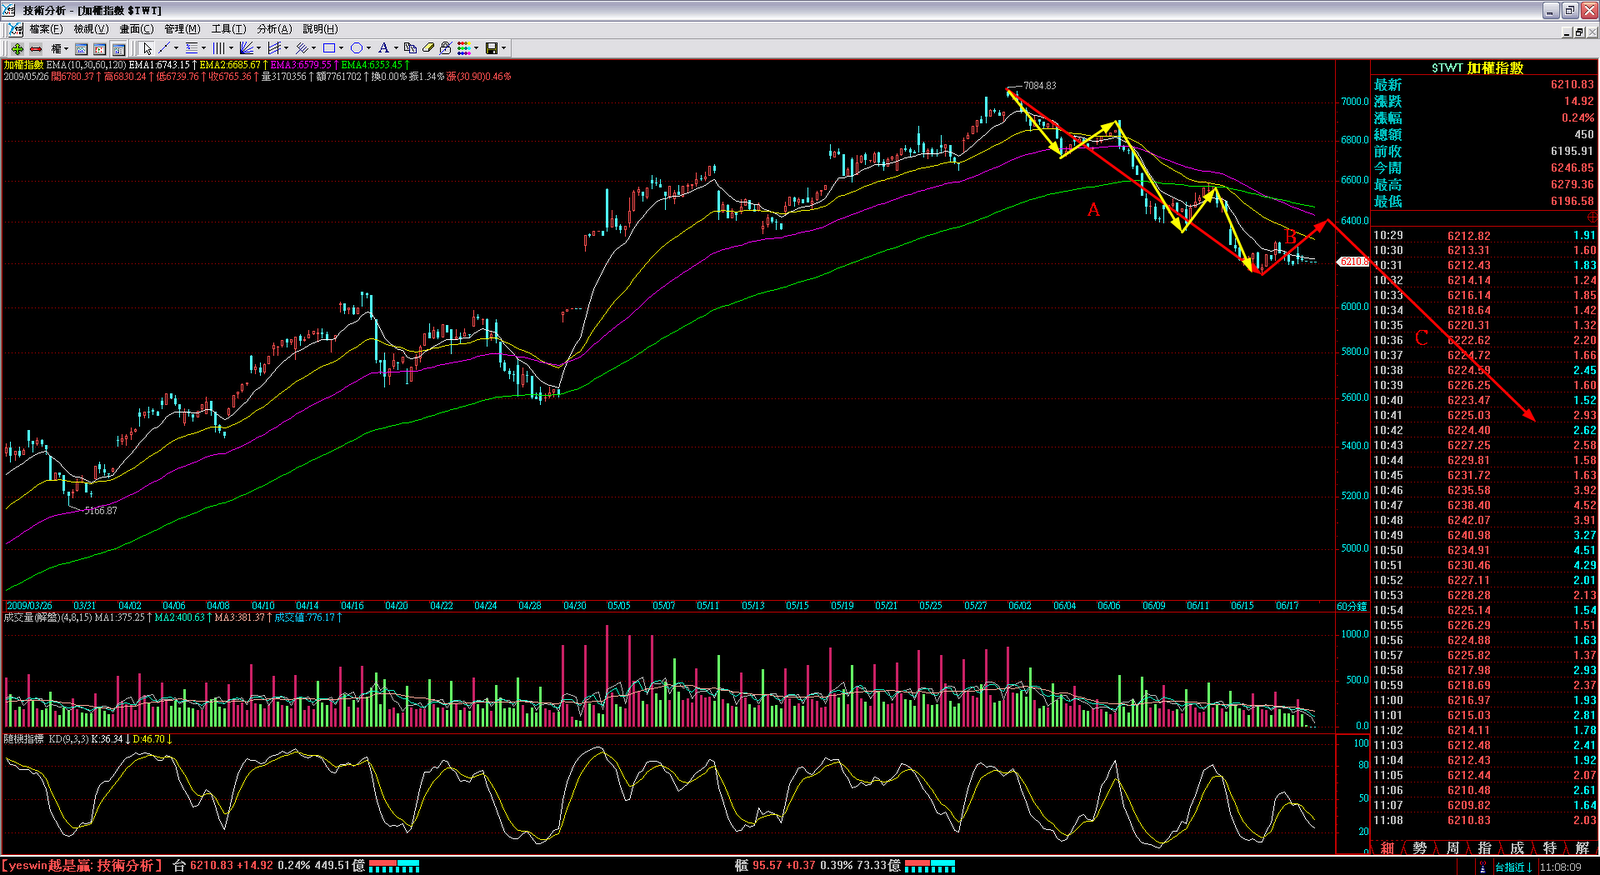1600x875 pixels.
Task: Open the 說明(H) menu
Action: click(x=320, y=29)
